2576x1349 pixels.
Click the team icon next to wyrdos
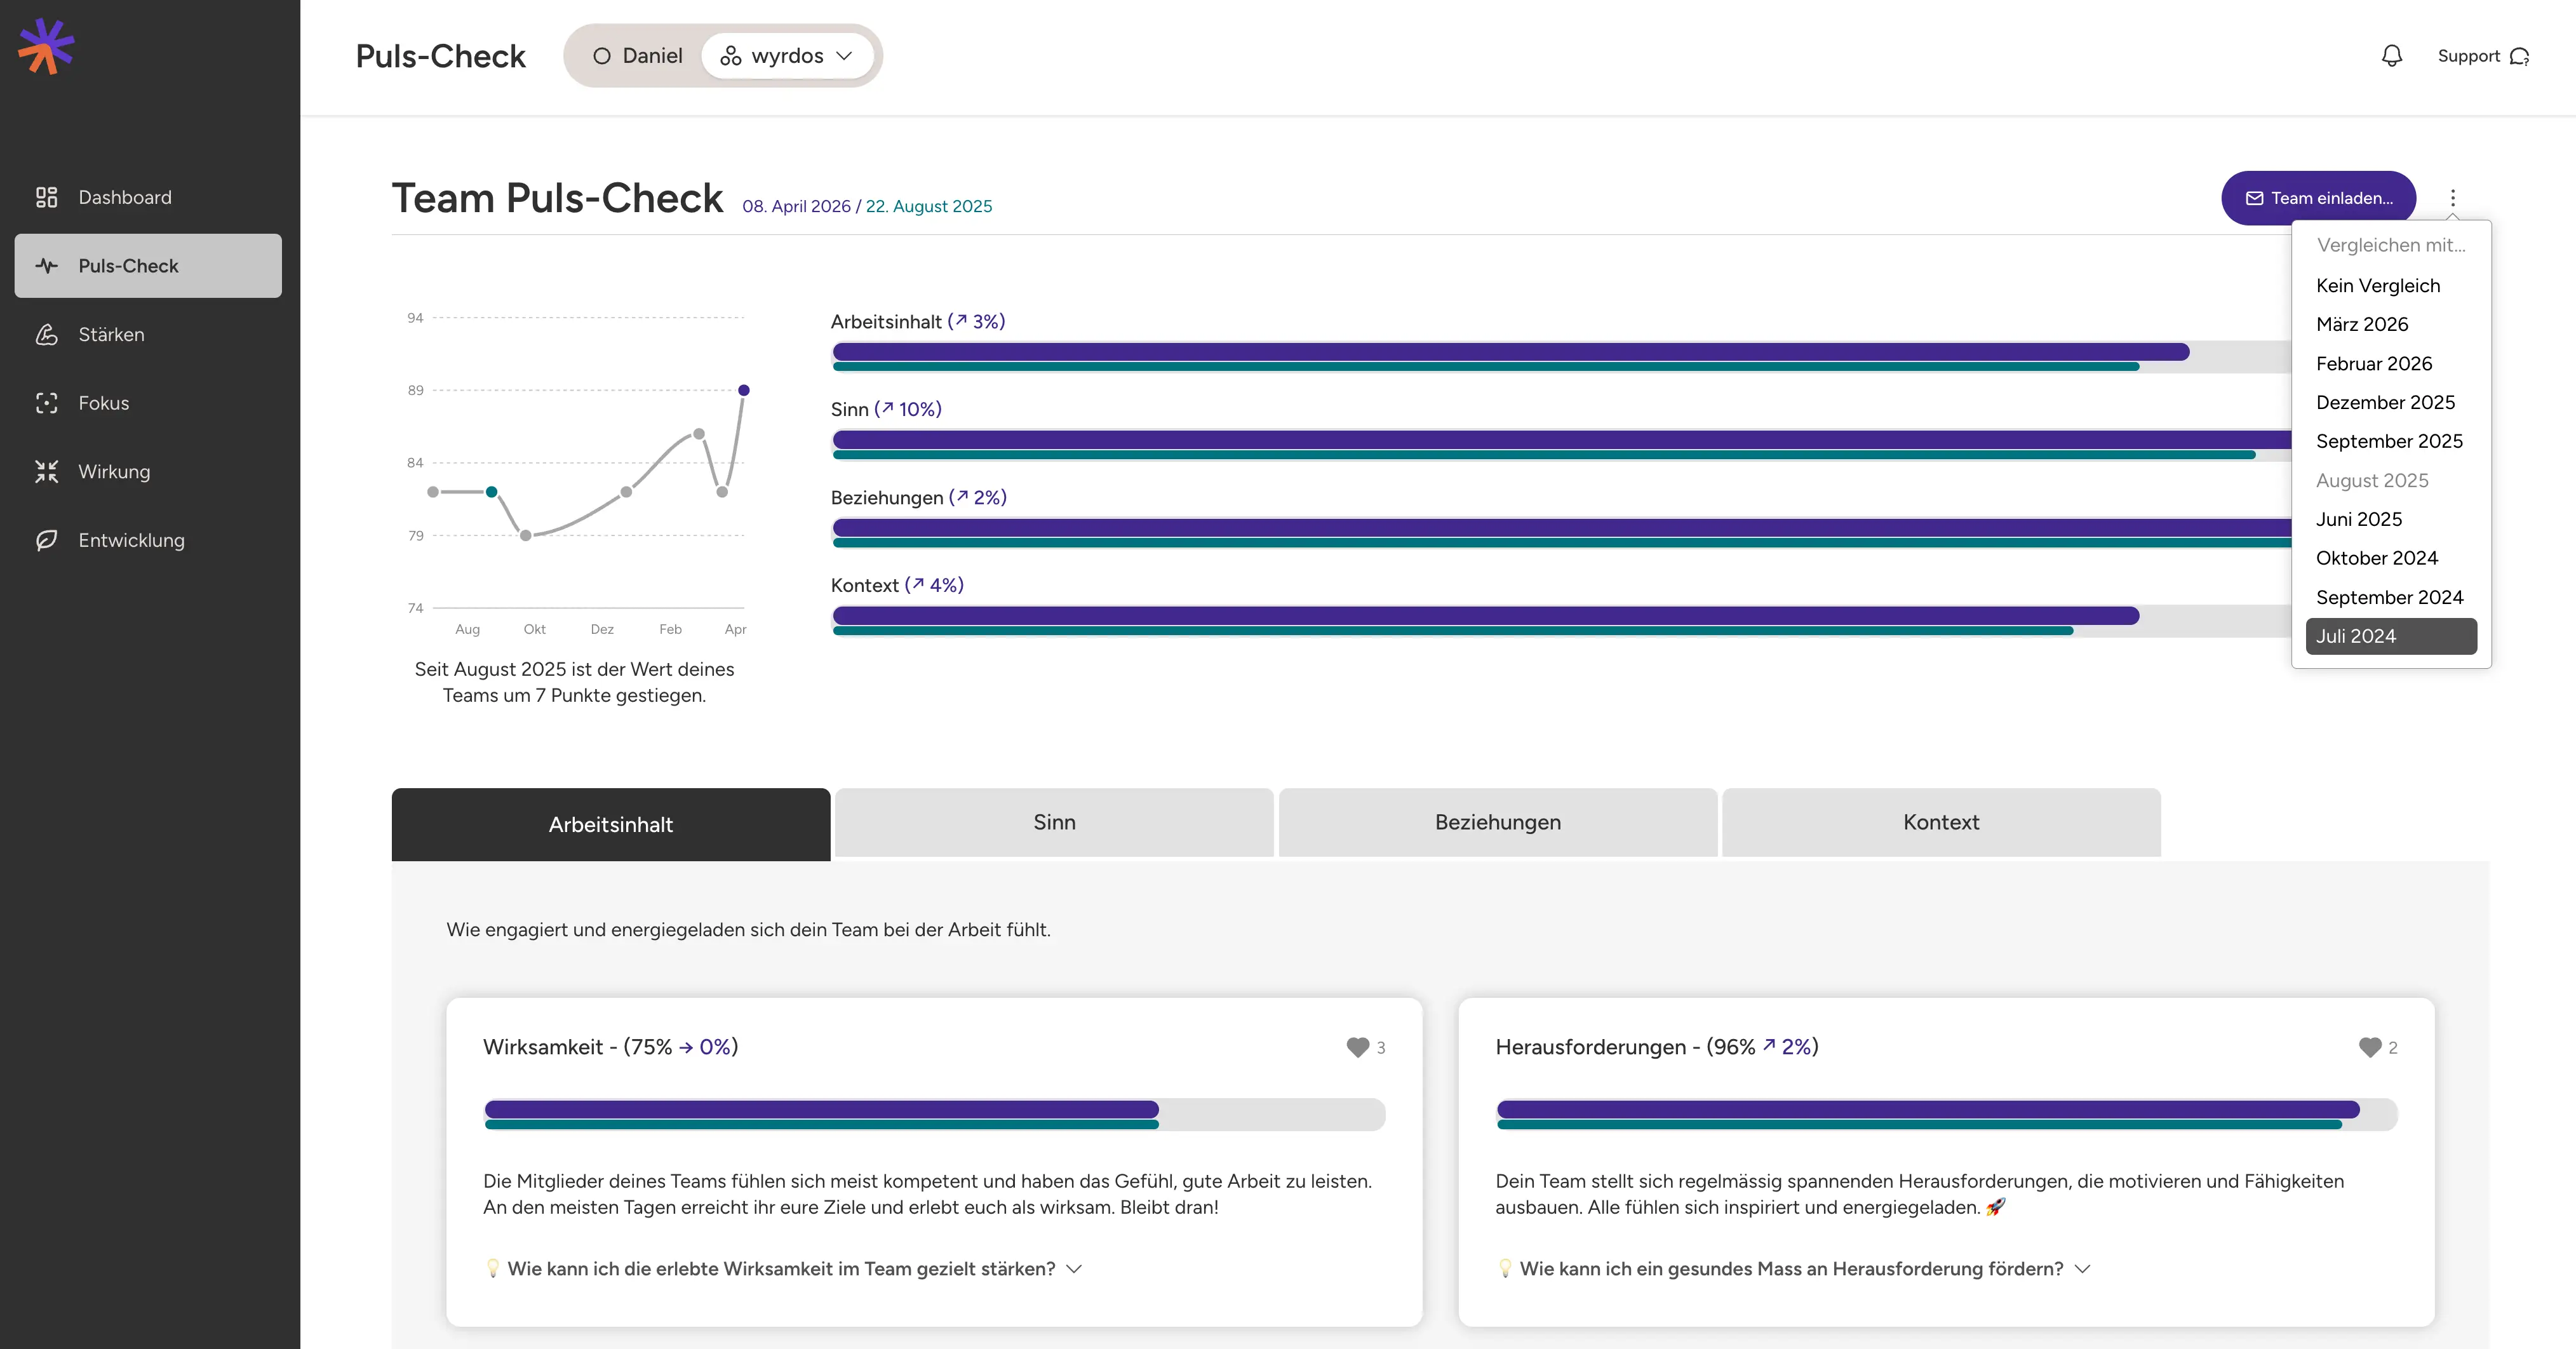coord(731,56)
